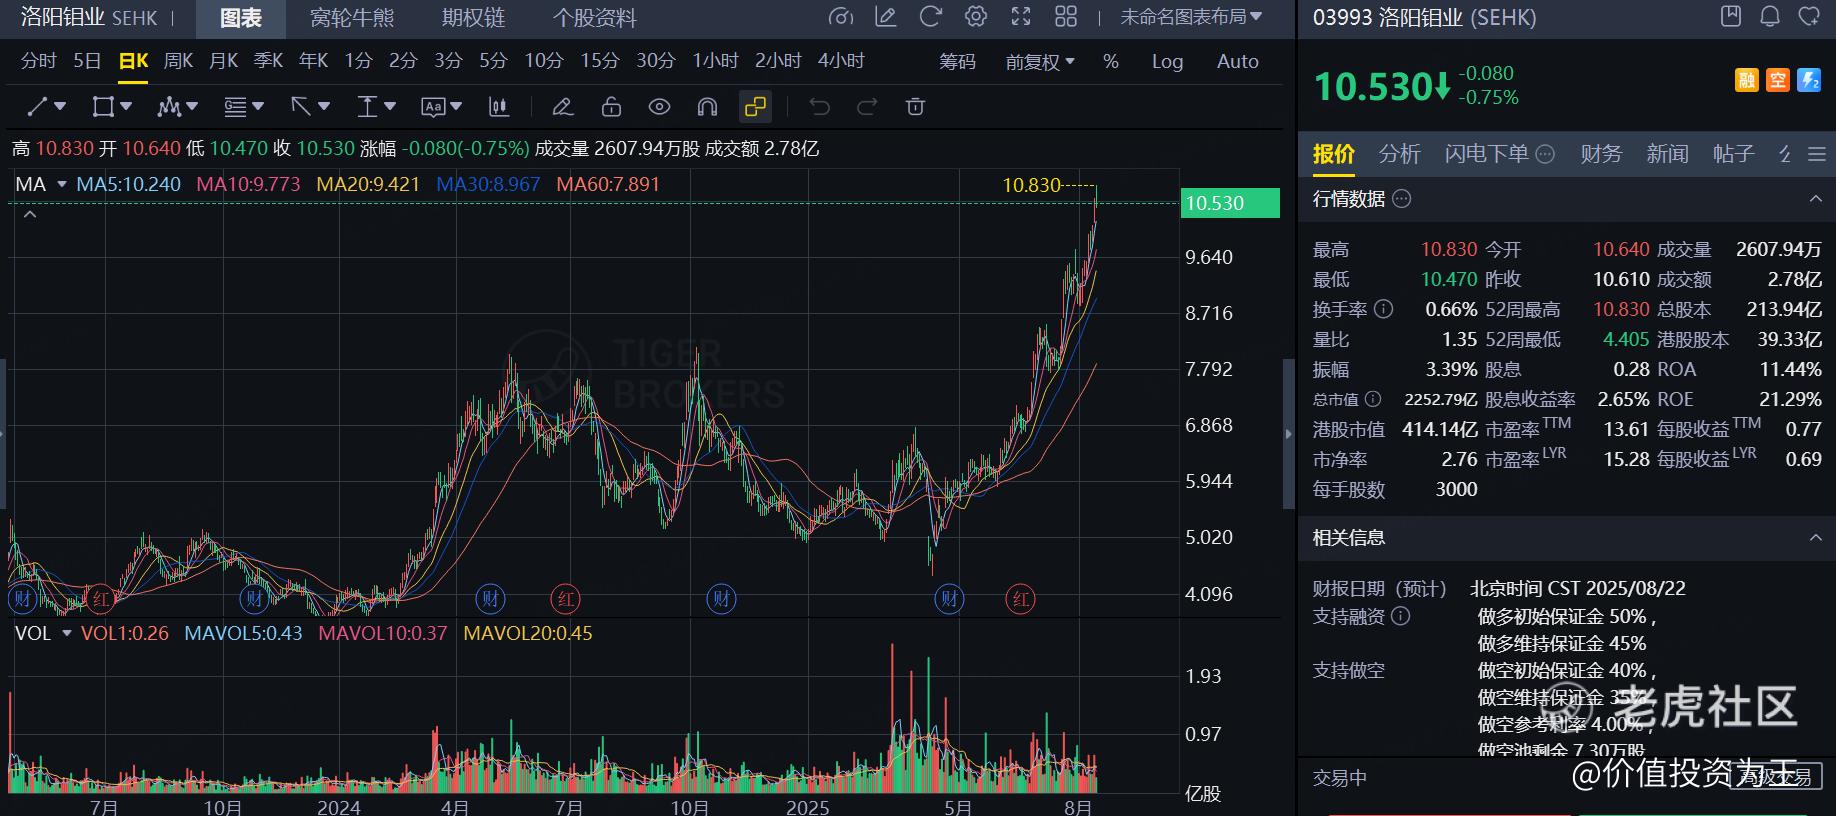Add stock to watchlist with heart icon

[1809, 17]
